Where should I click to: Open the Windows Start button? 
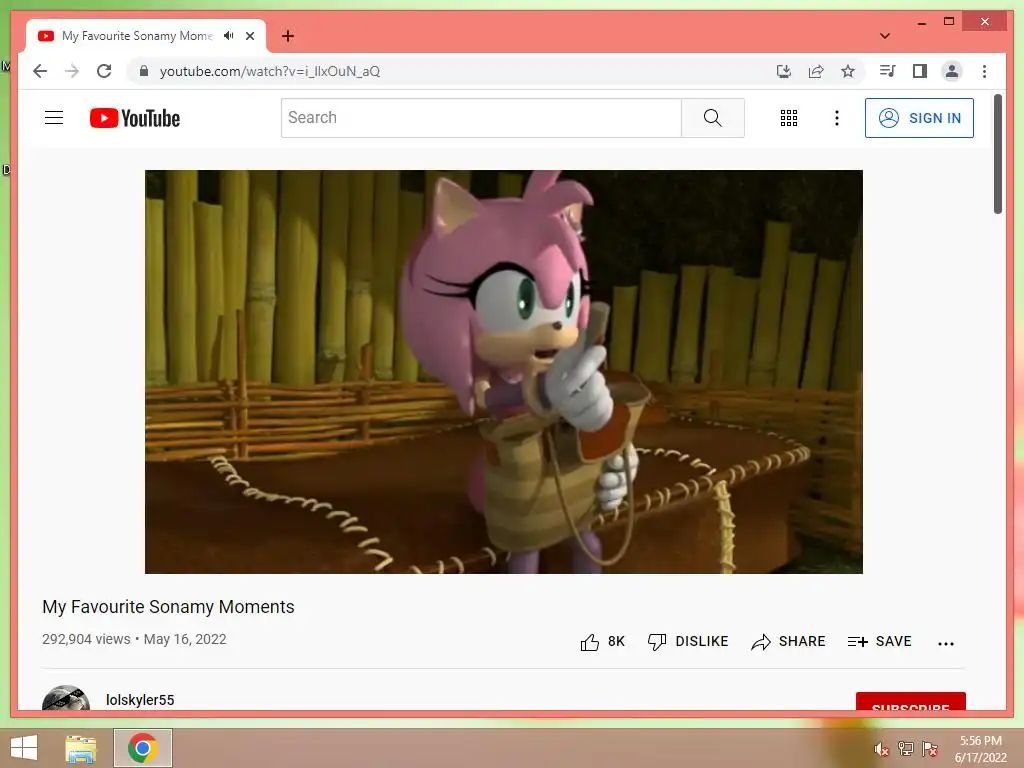click(x=24, y=748)
